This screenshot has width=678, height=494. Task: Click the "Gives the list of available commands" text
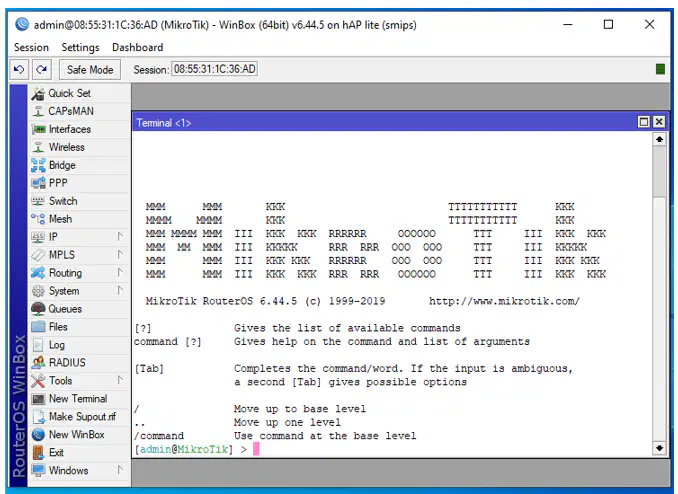click(x=347, y=328)
